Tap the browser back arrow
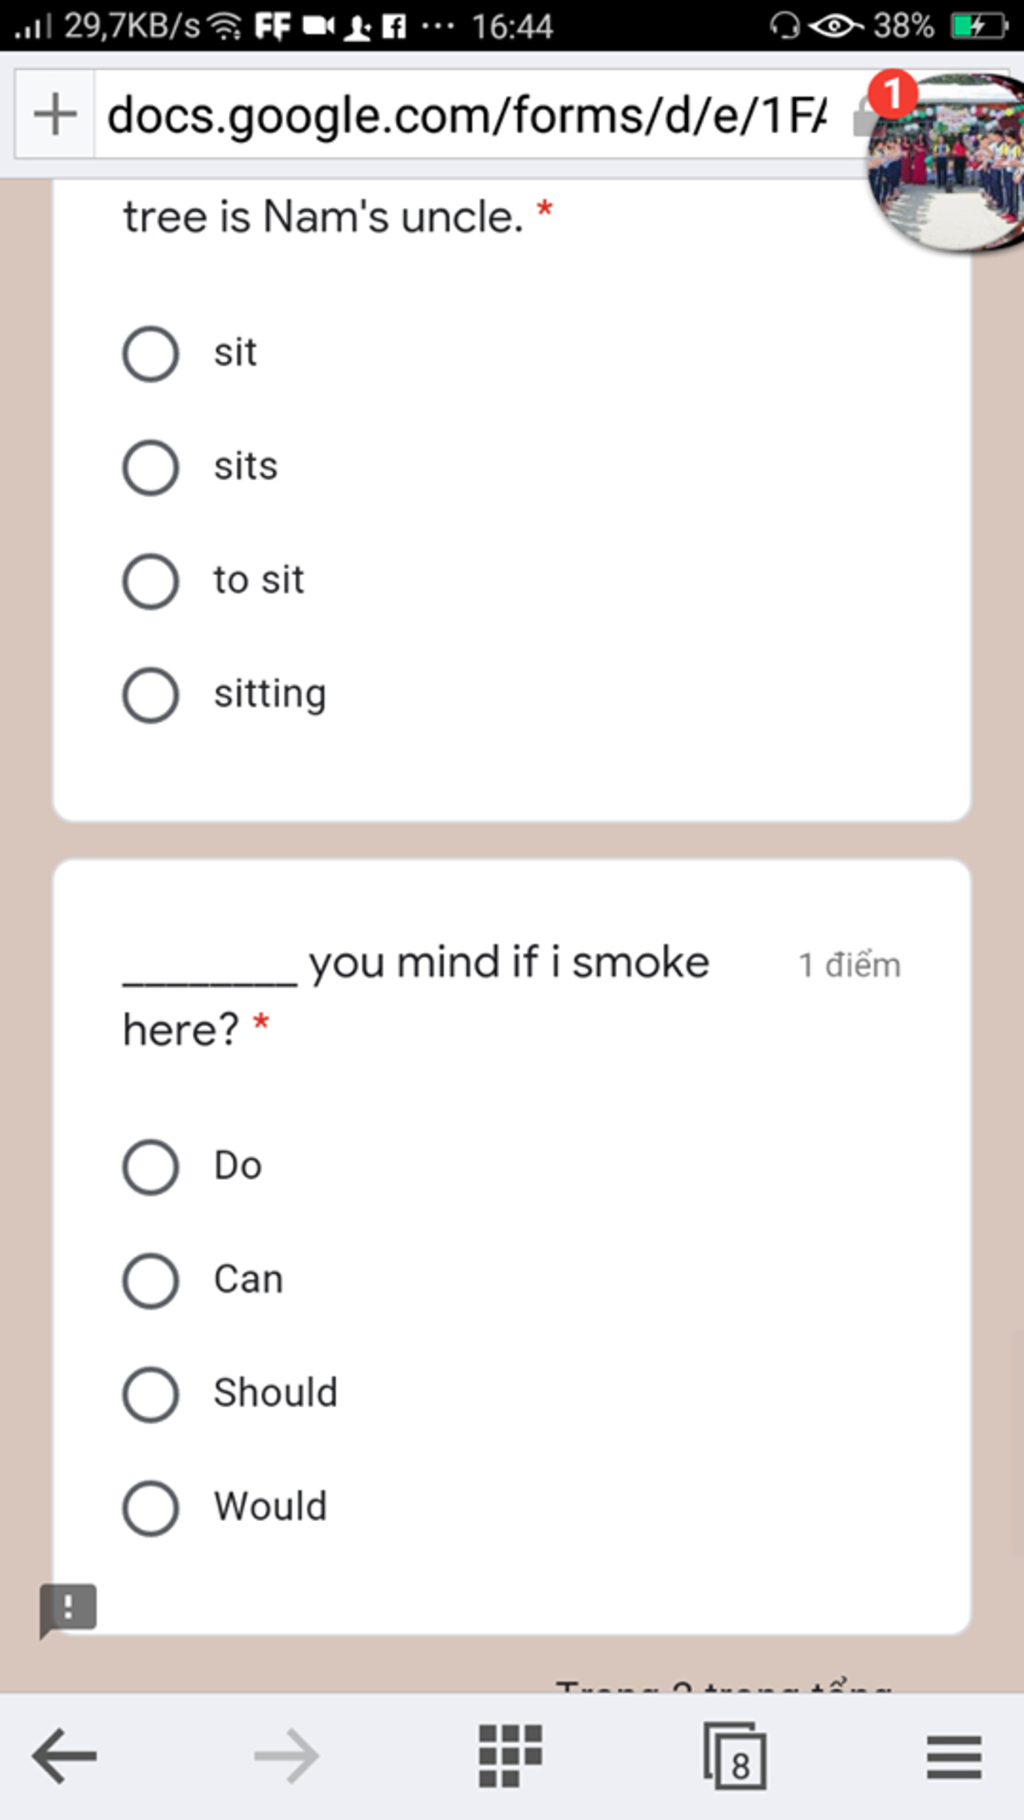Image resolution: width=1024 pixels, height=1820 pixels. click(64, 1756)
